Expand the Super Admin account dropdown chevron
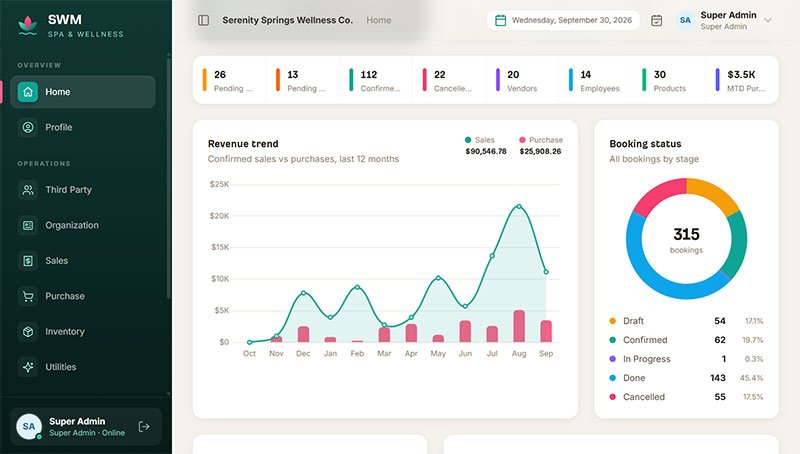This screenshot has width=800, height=454. point(768,20)
